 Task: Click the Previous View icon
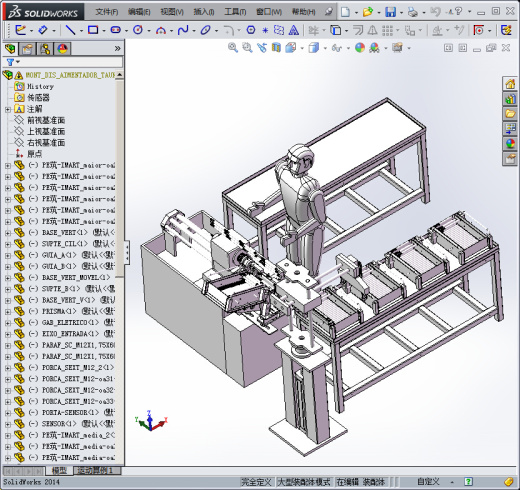pos(262,48)
